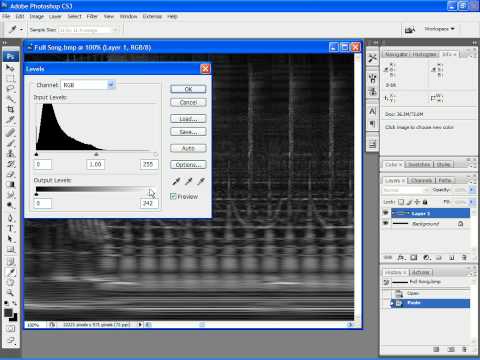Switch to the Histogram tab
The height and width of the screenshot is (360, 480).
point(424,54)
